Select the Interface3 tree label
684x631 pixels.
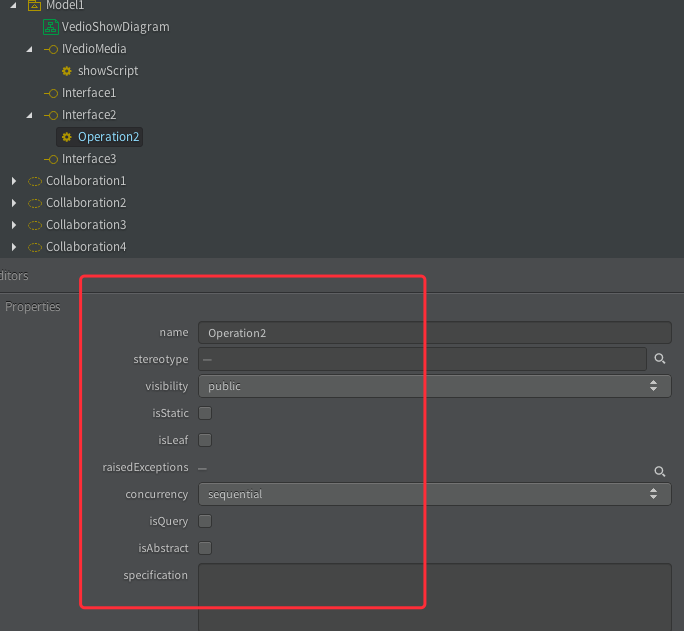[89, 159]
